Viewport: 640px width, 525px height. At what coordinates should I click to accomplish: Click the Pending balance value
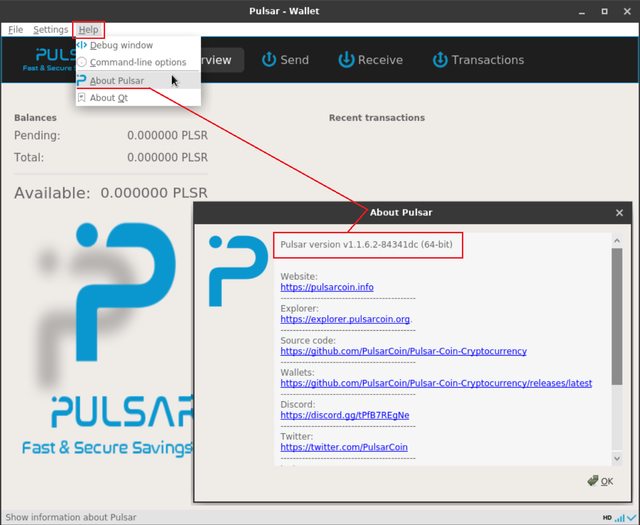[x=167, y=136]
